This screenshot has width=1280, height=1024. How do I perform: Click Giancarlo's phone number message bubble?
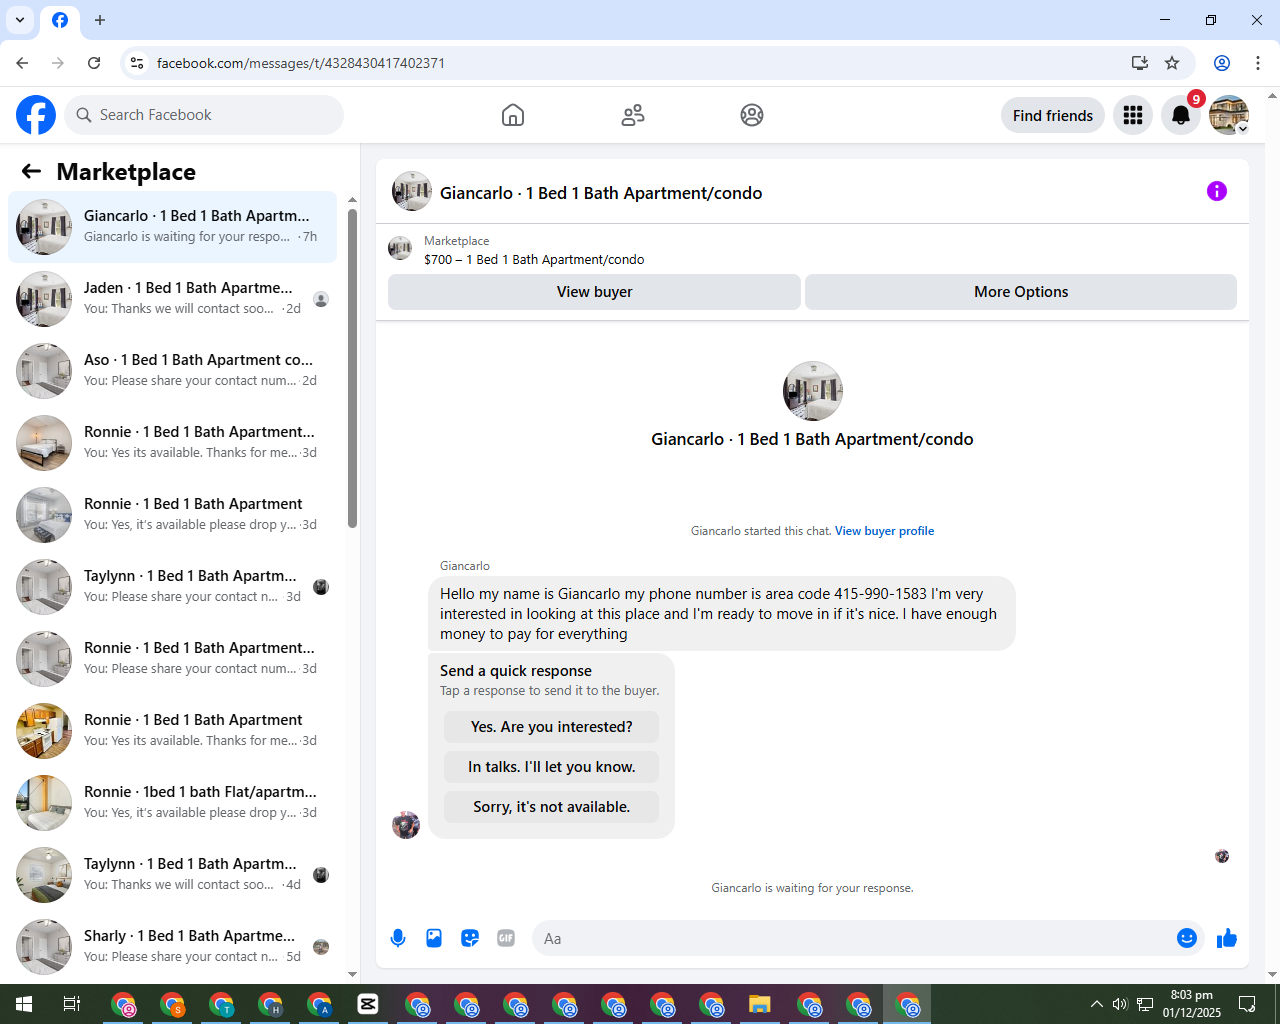721,613
